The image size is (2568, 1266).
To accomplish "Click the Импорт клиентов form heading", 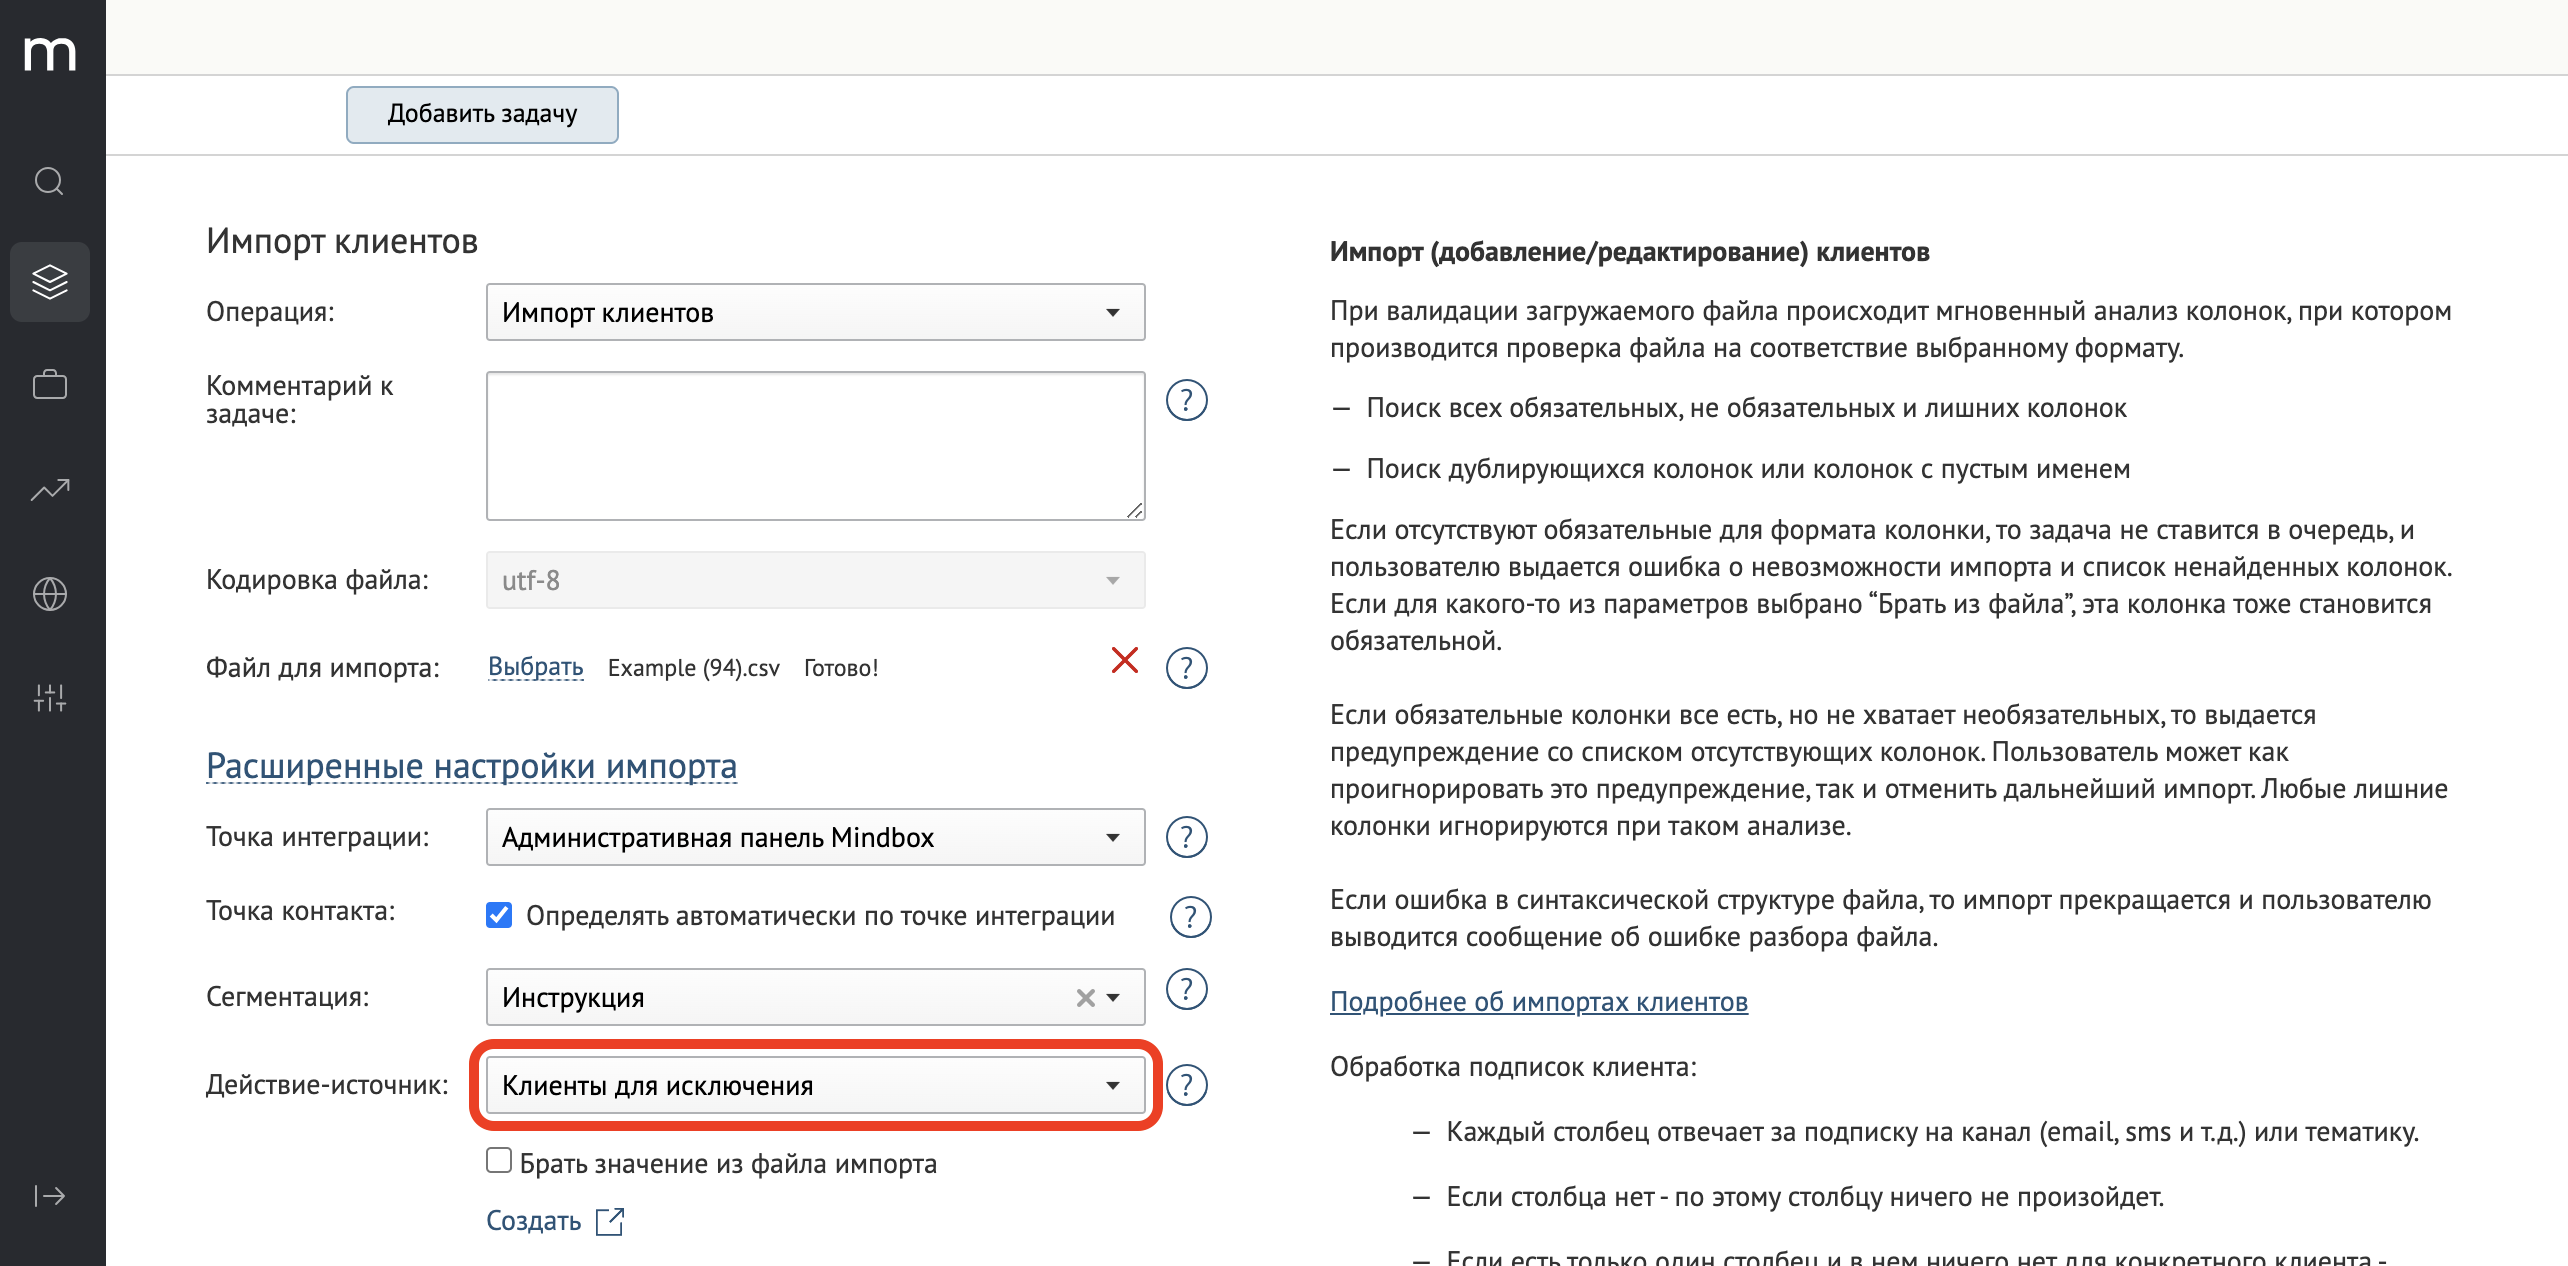I will [342, 241].
